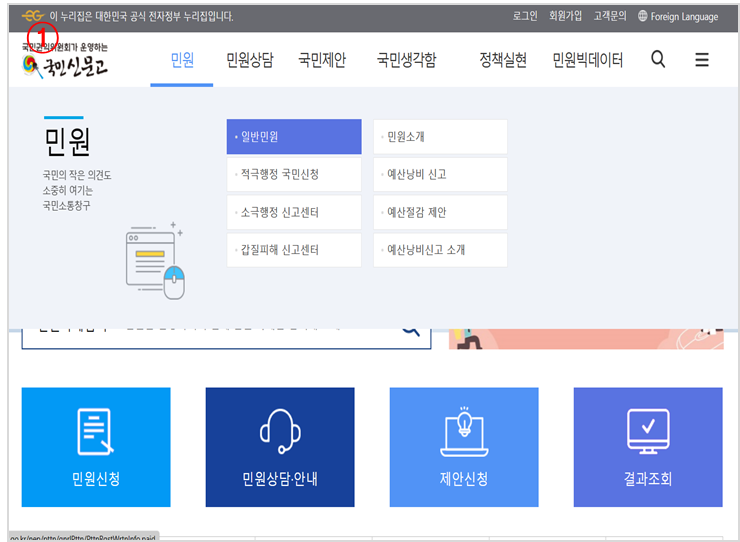Click the partially hidden search input field
This screenshot has height=542, width=740.
[x=227, y=339]
